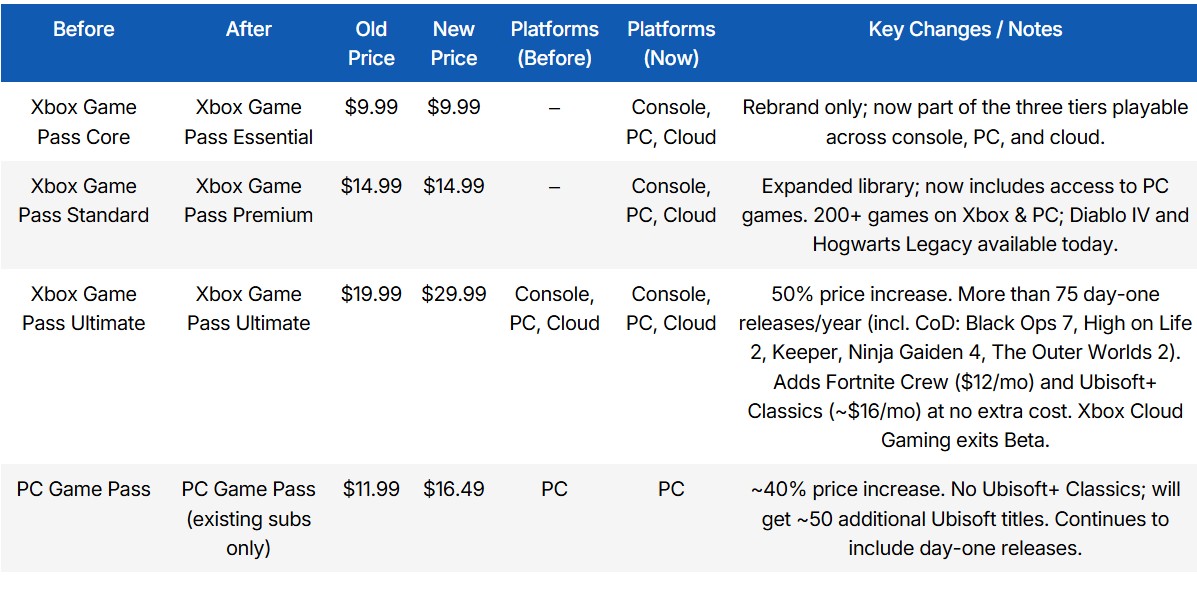Click the "PC Game Pass (existing subs only)" cell
This screenshot has height=592, width=1197.
pos(248,518)
